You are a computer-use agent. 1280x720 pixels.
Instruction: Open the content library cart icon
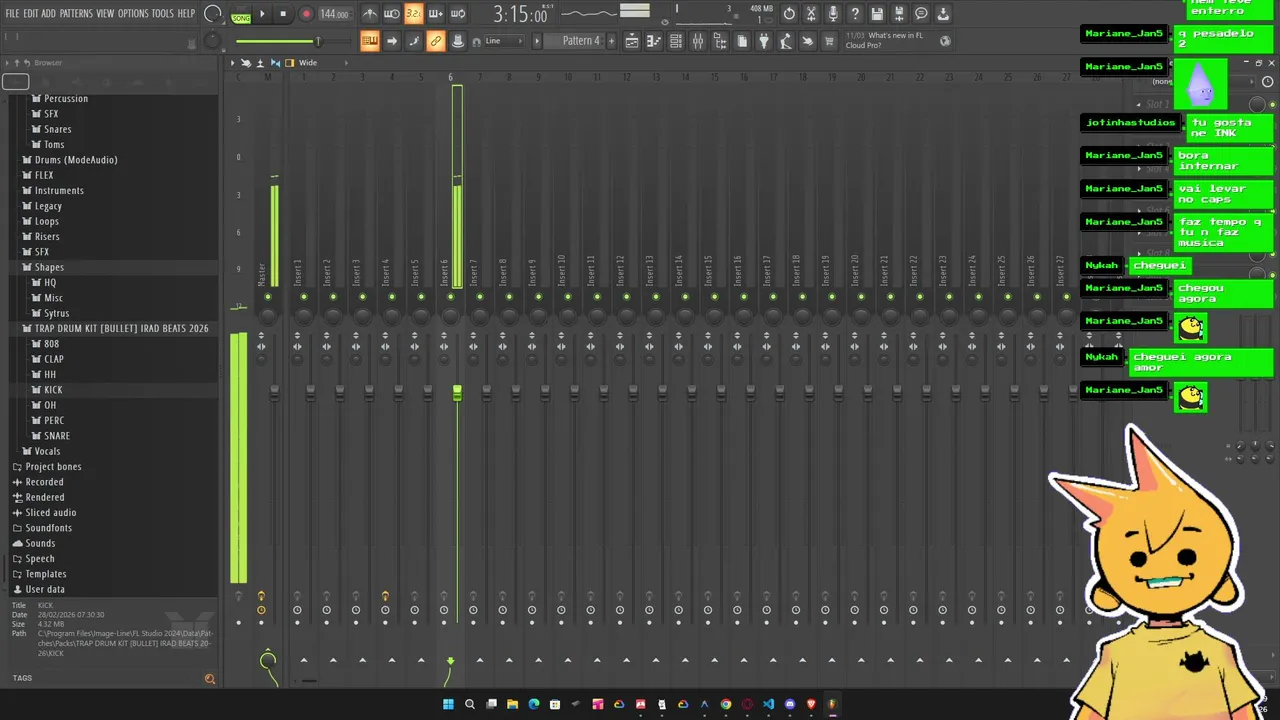(829, 41)
